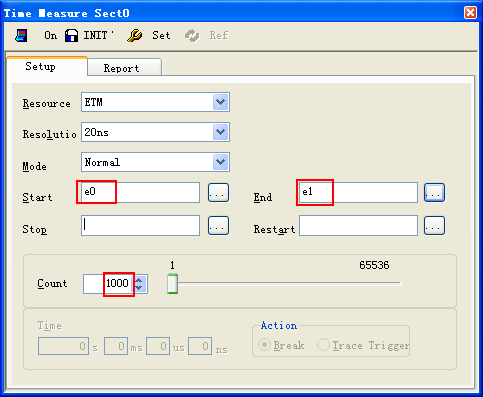
Task: Increase Count with the spinner arrows
Action: coord(139,280)
